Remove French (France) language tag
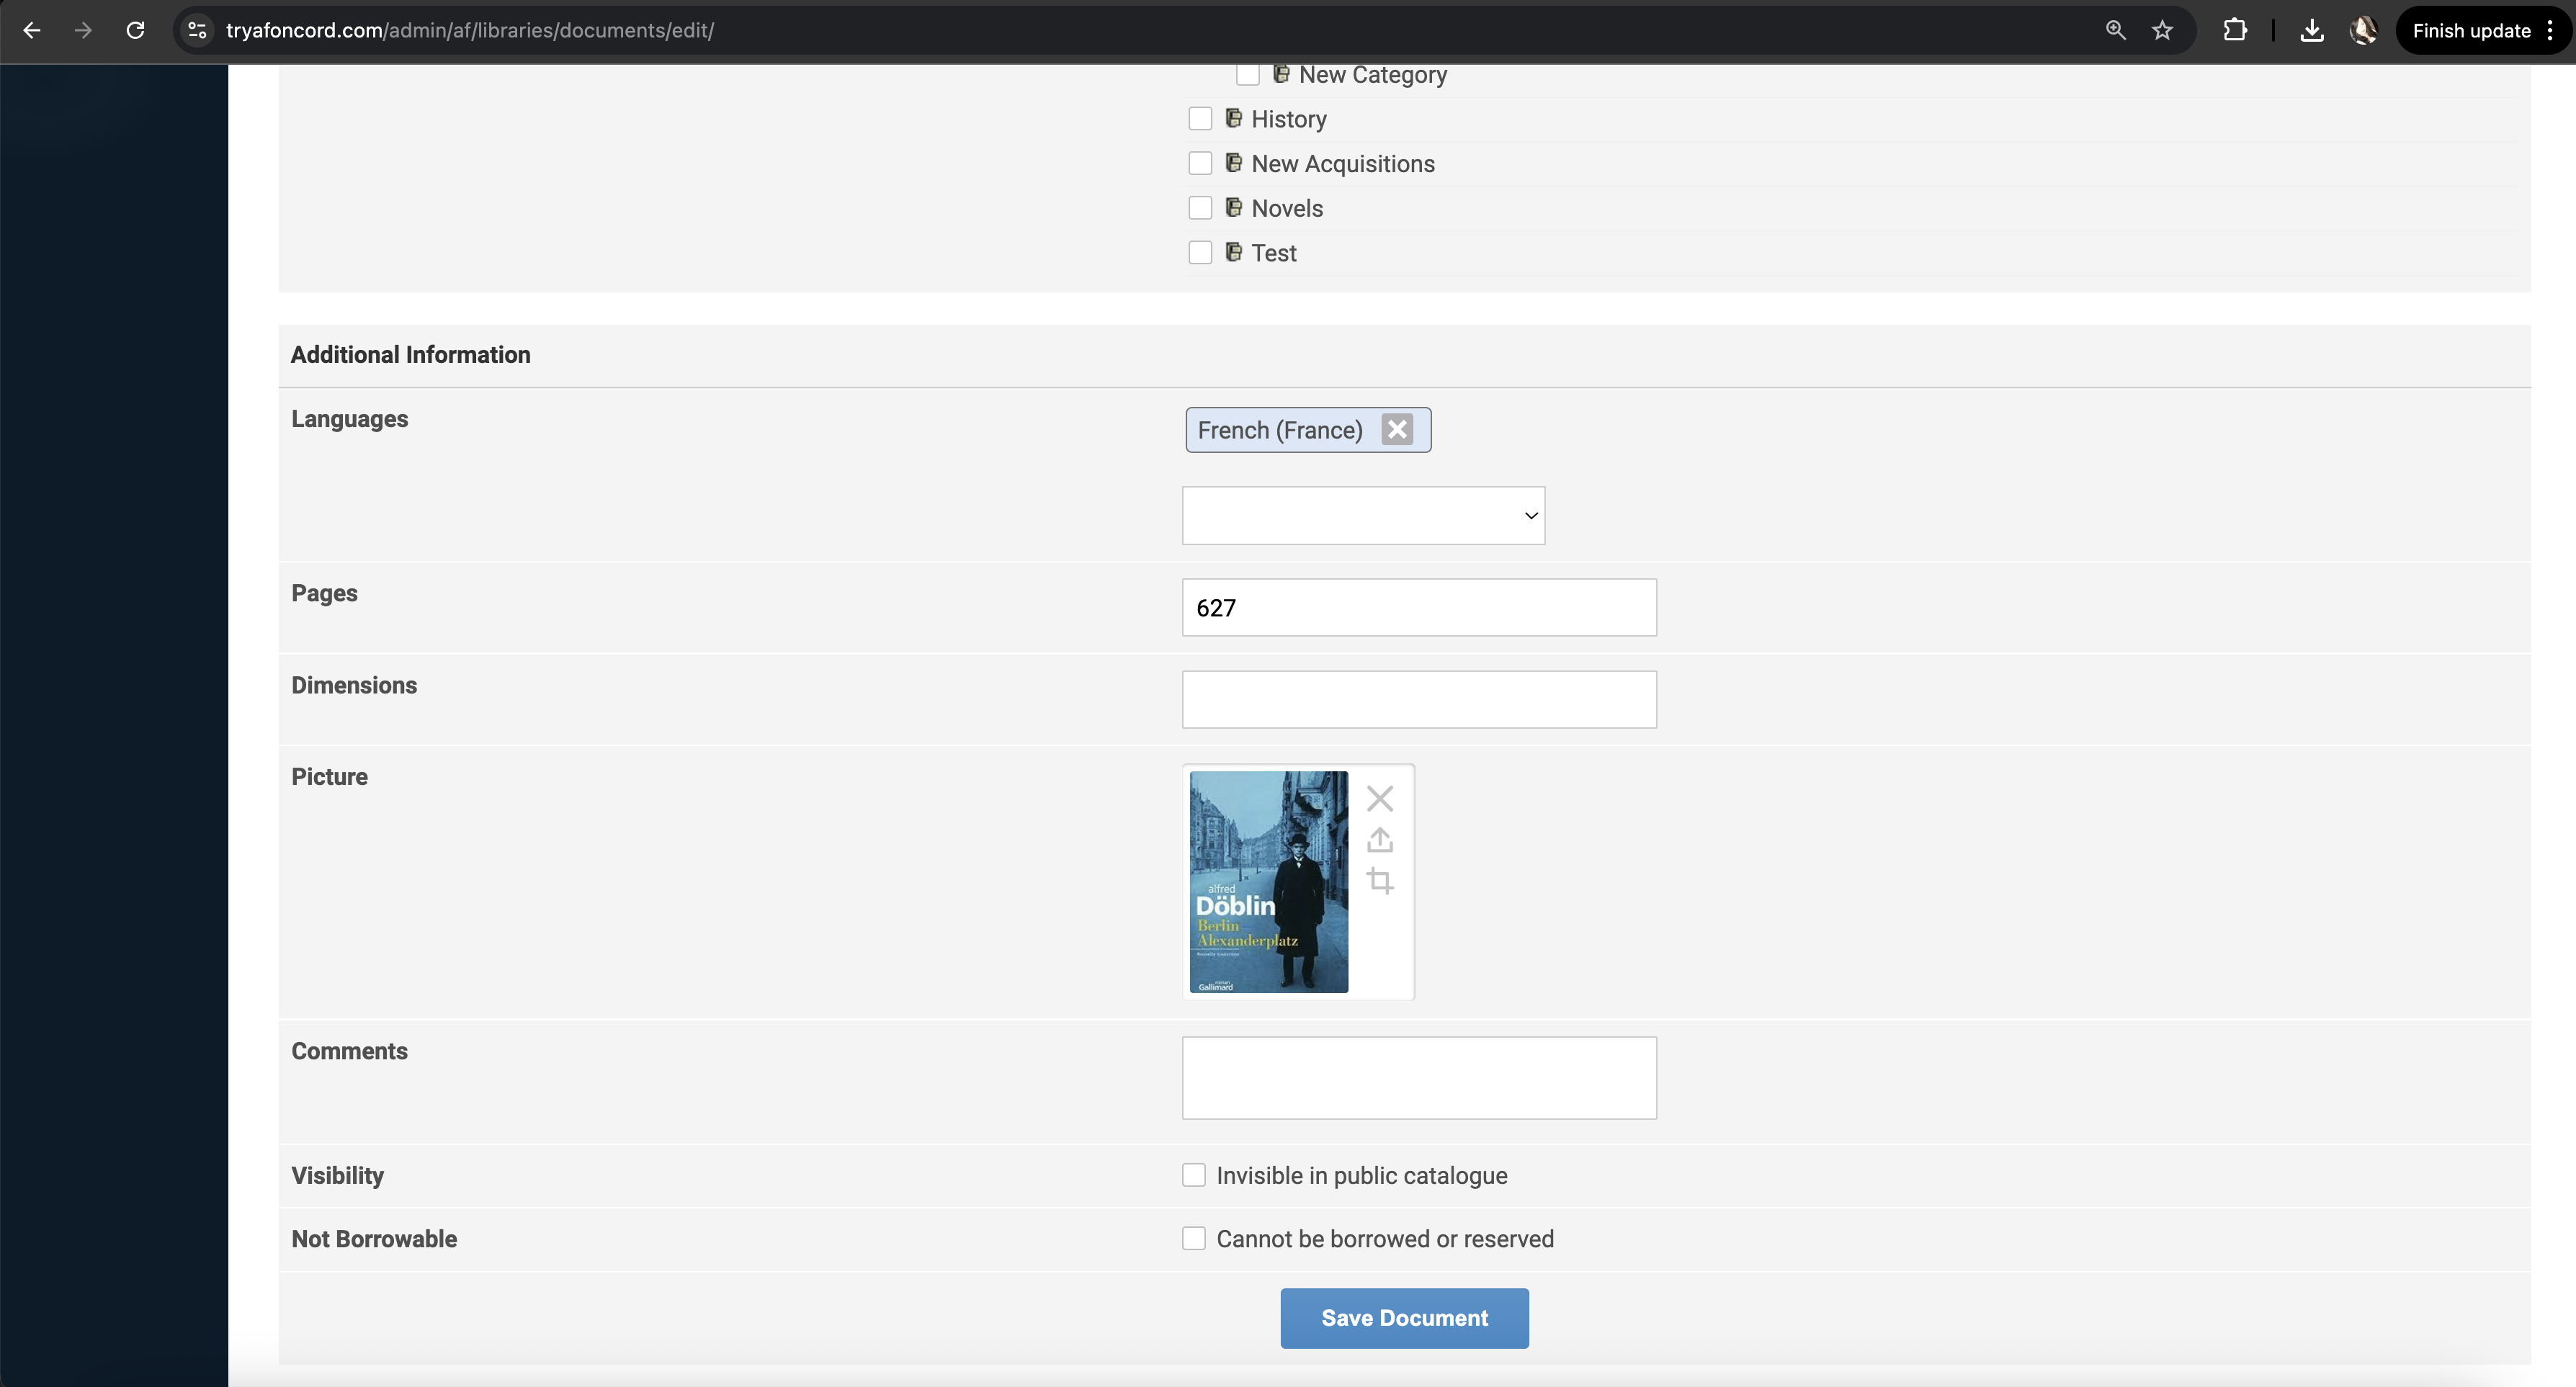This screenshot has width=2576, height=1387. click(1397, 429)
